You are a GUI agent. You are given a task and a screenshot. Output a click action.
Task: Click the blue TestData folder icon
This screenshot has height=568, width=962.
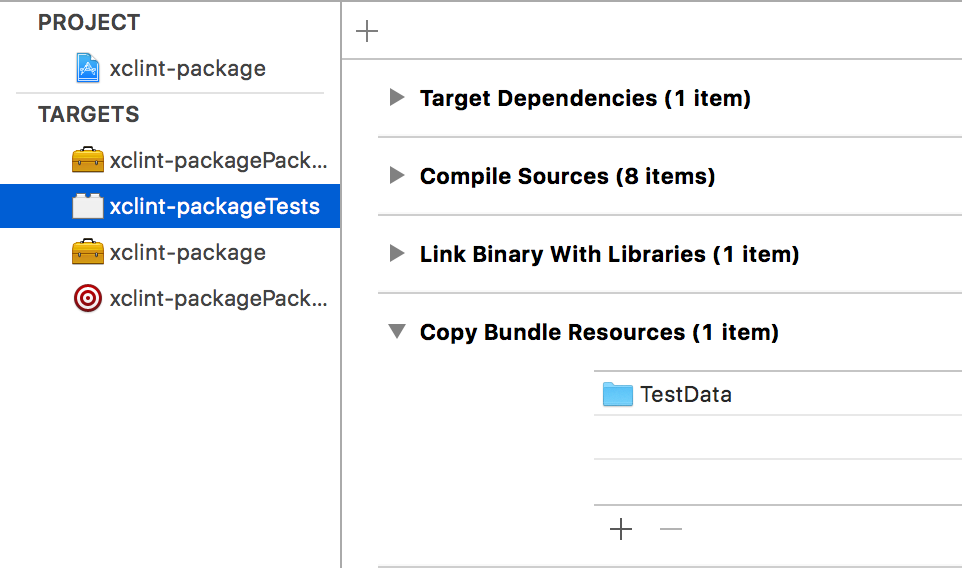click(618, 394)
